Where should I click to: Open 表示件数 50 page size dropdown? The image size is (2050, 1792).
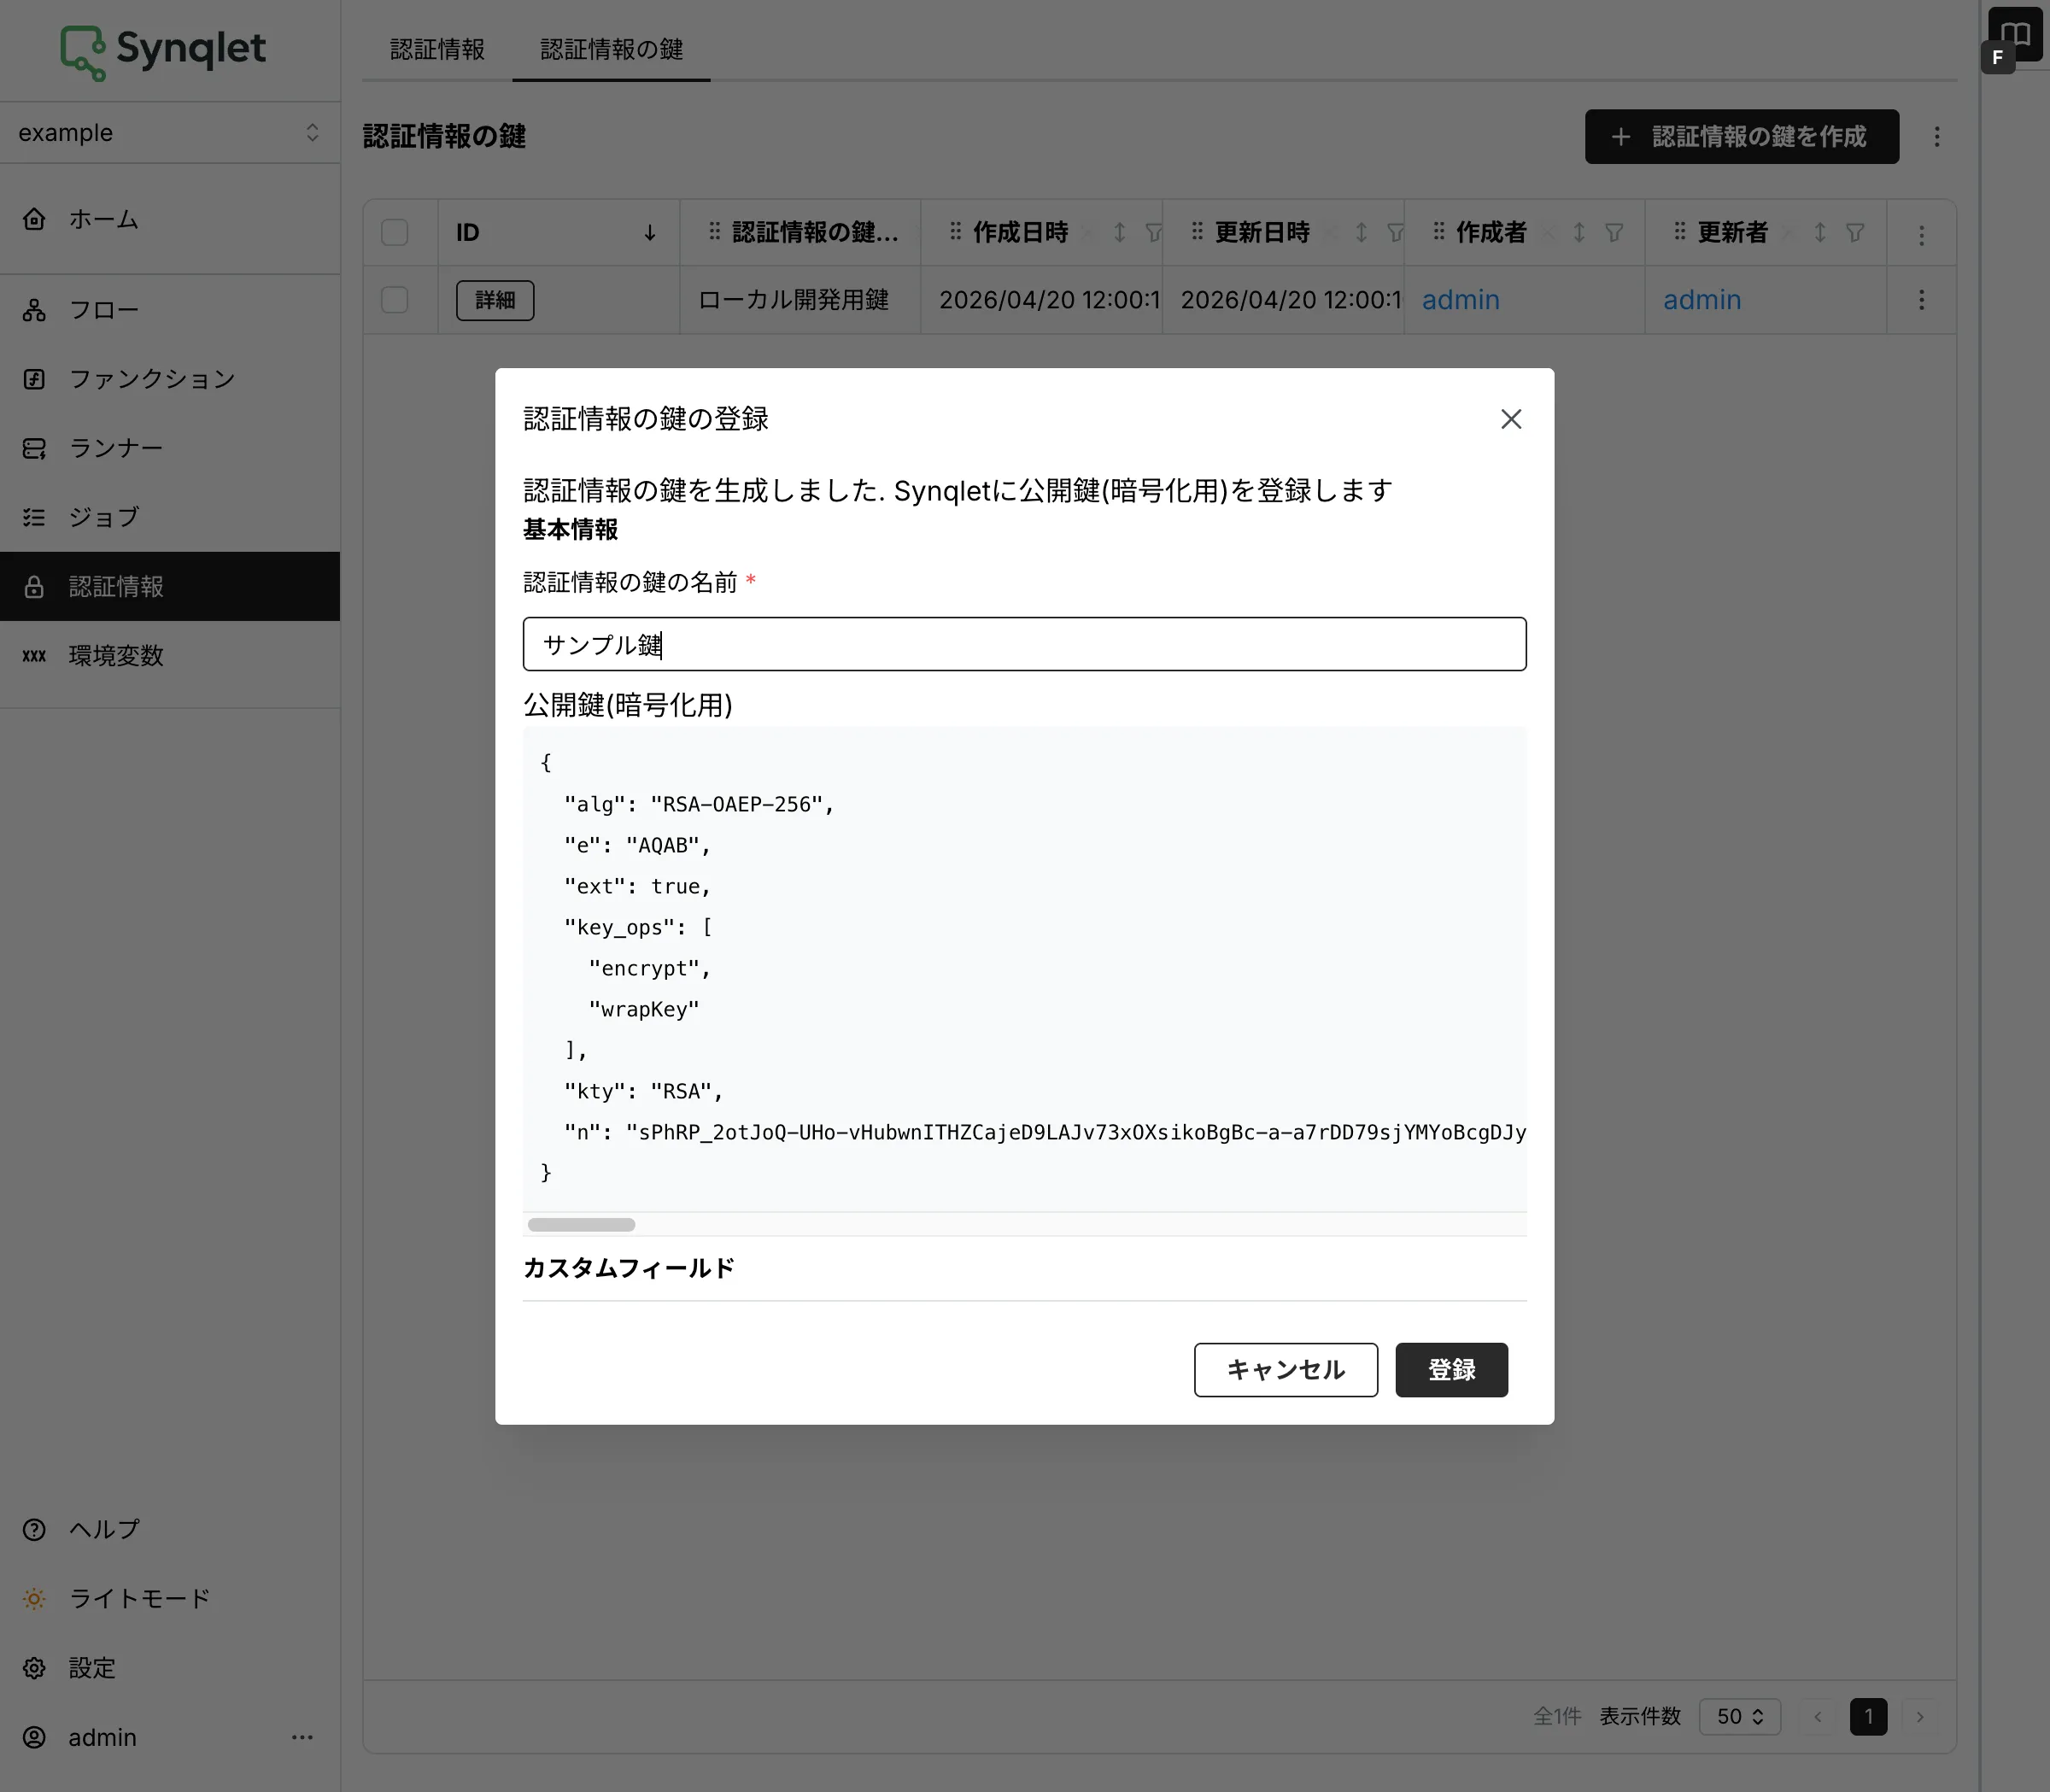tap(1739, 1716)
